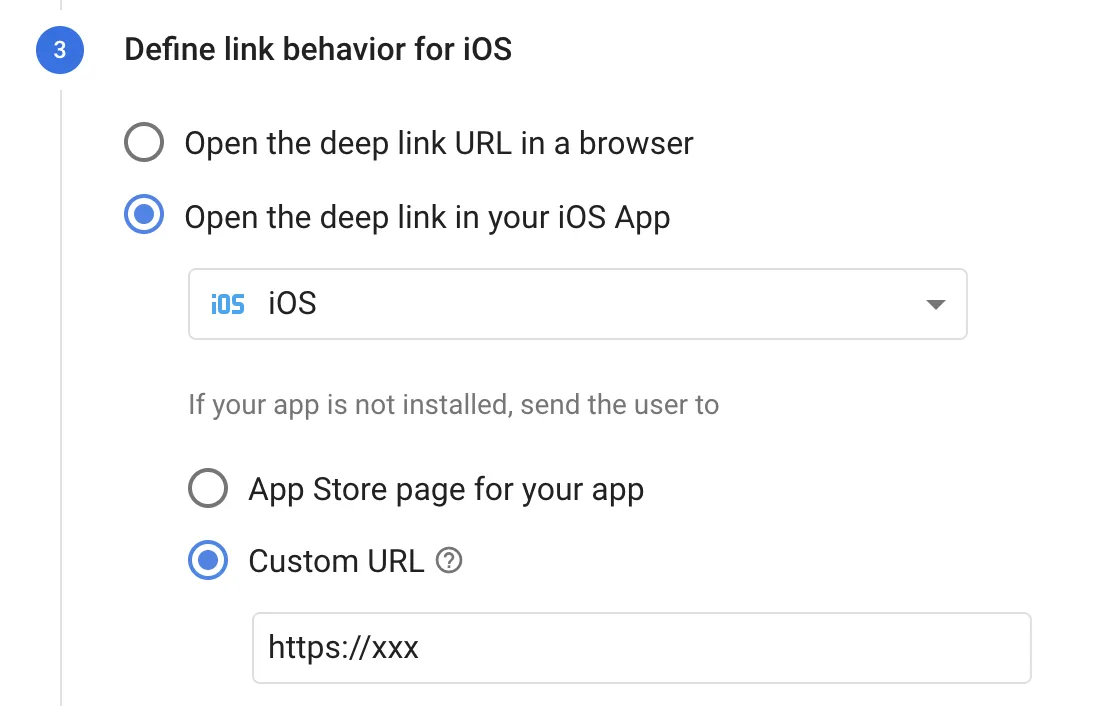Click the help icon beside Custom URL
The image size is (1096, 706).
point(450,561)
